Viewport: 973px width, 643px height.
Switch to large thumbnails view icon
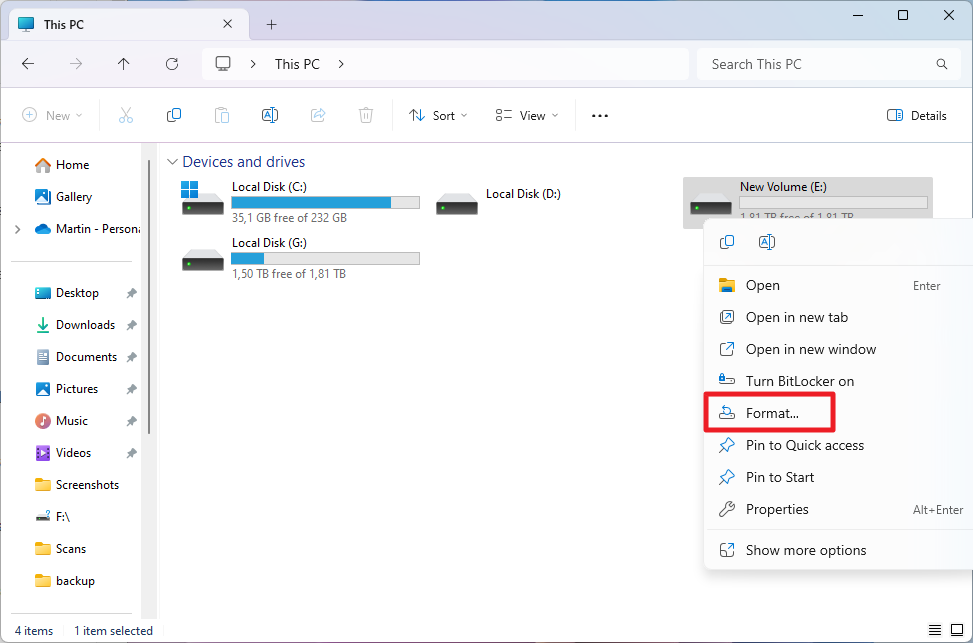click(x=956, y=631)
